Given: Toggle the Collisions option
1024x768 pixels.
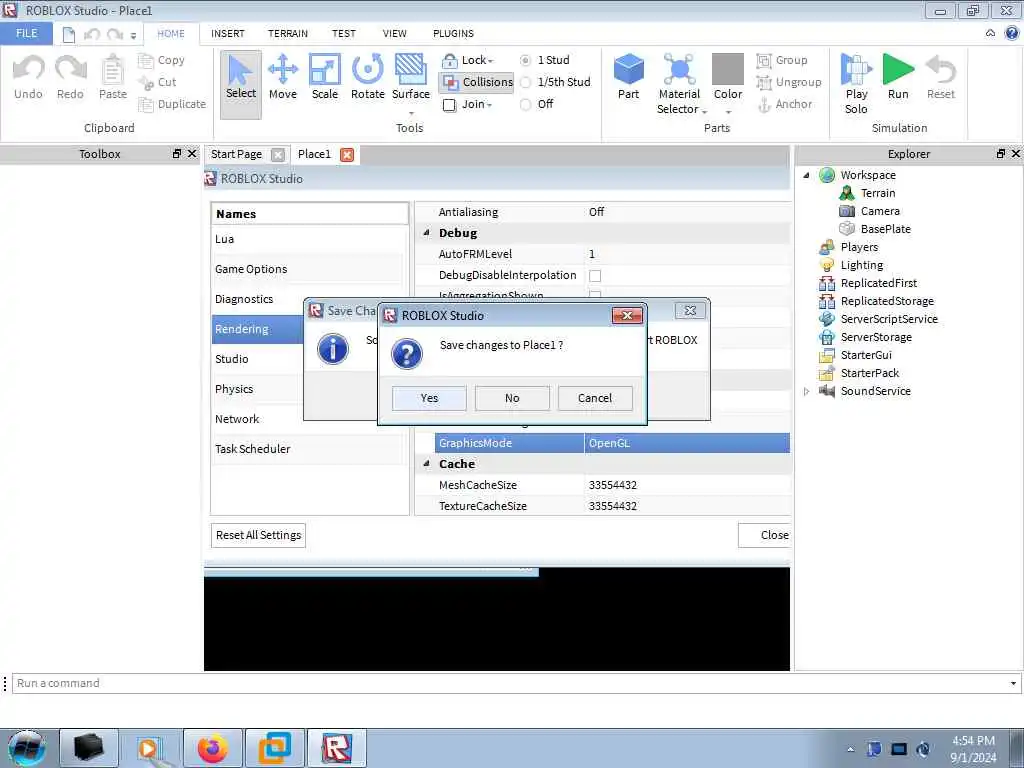Looking at the screenshot, I should pos(477,82).
